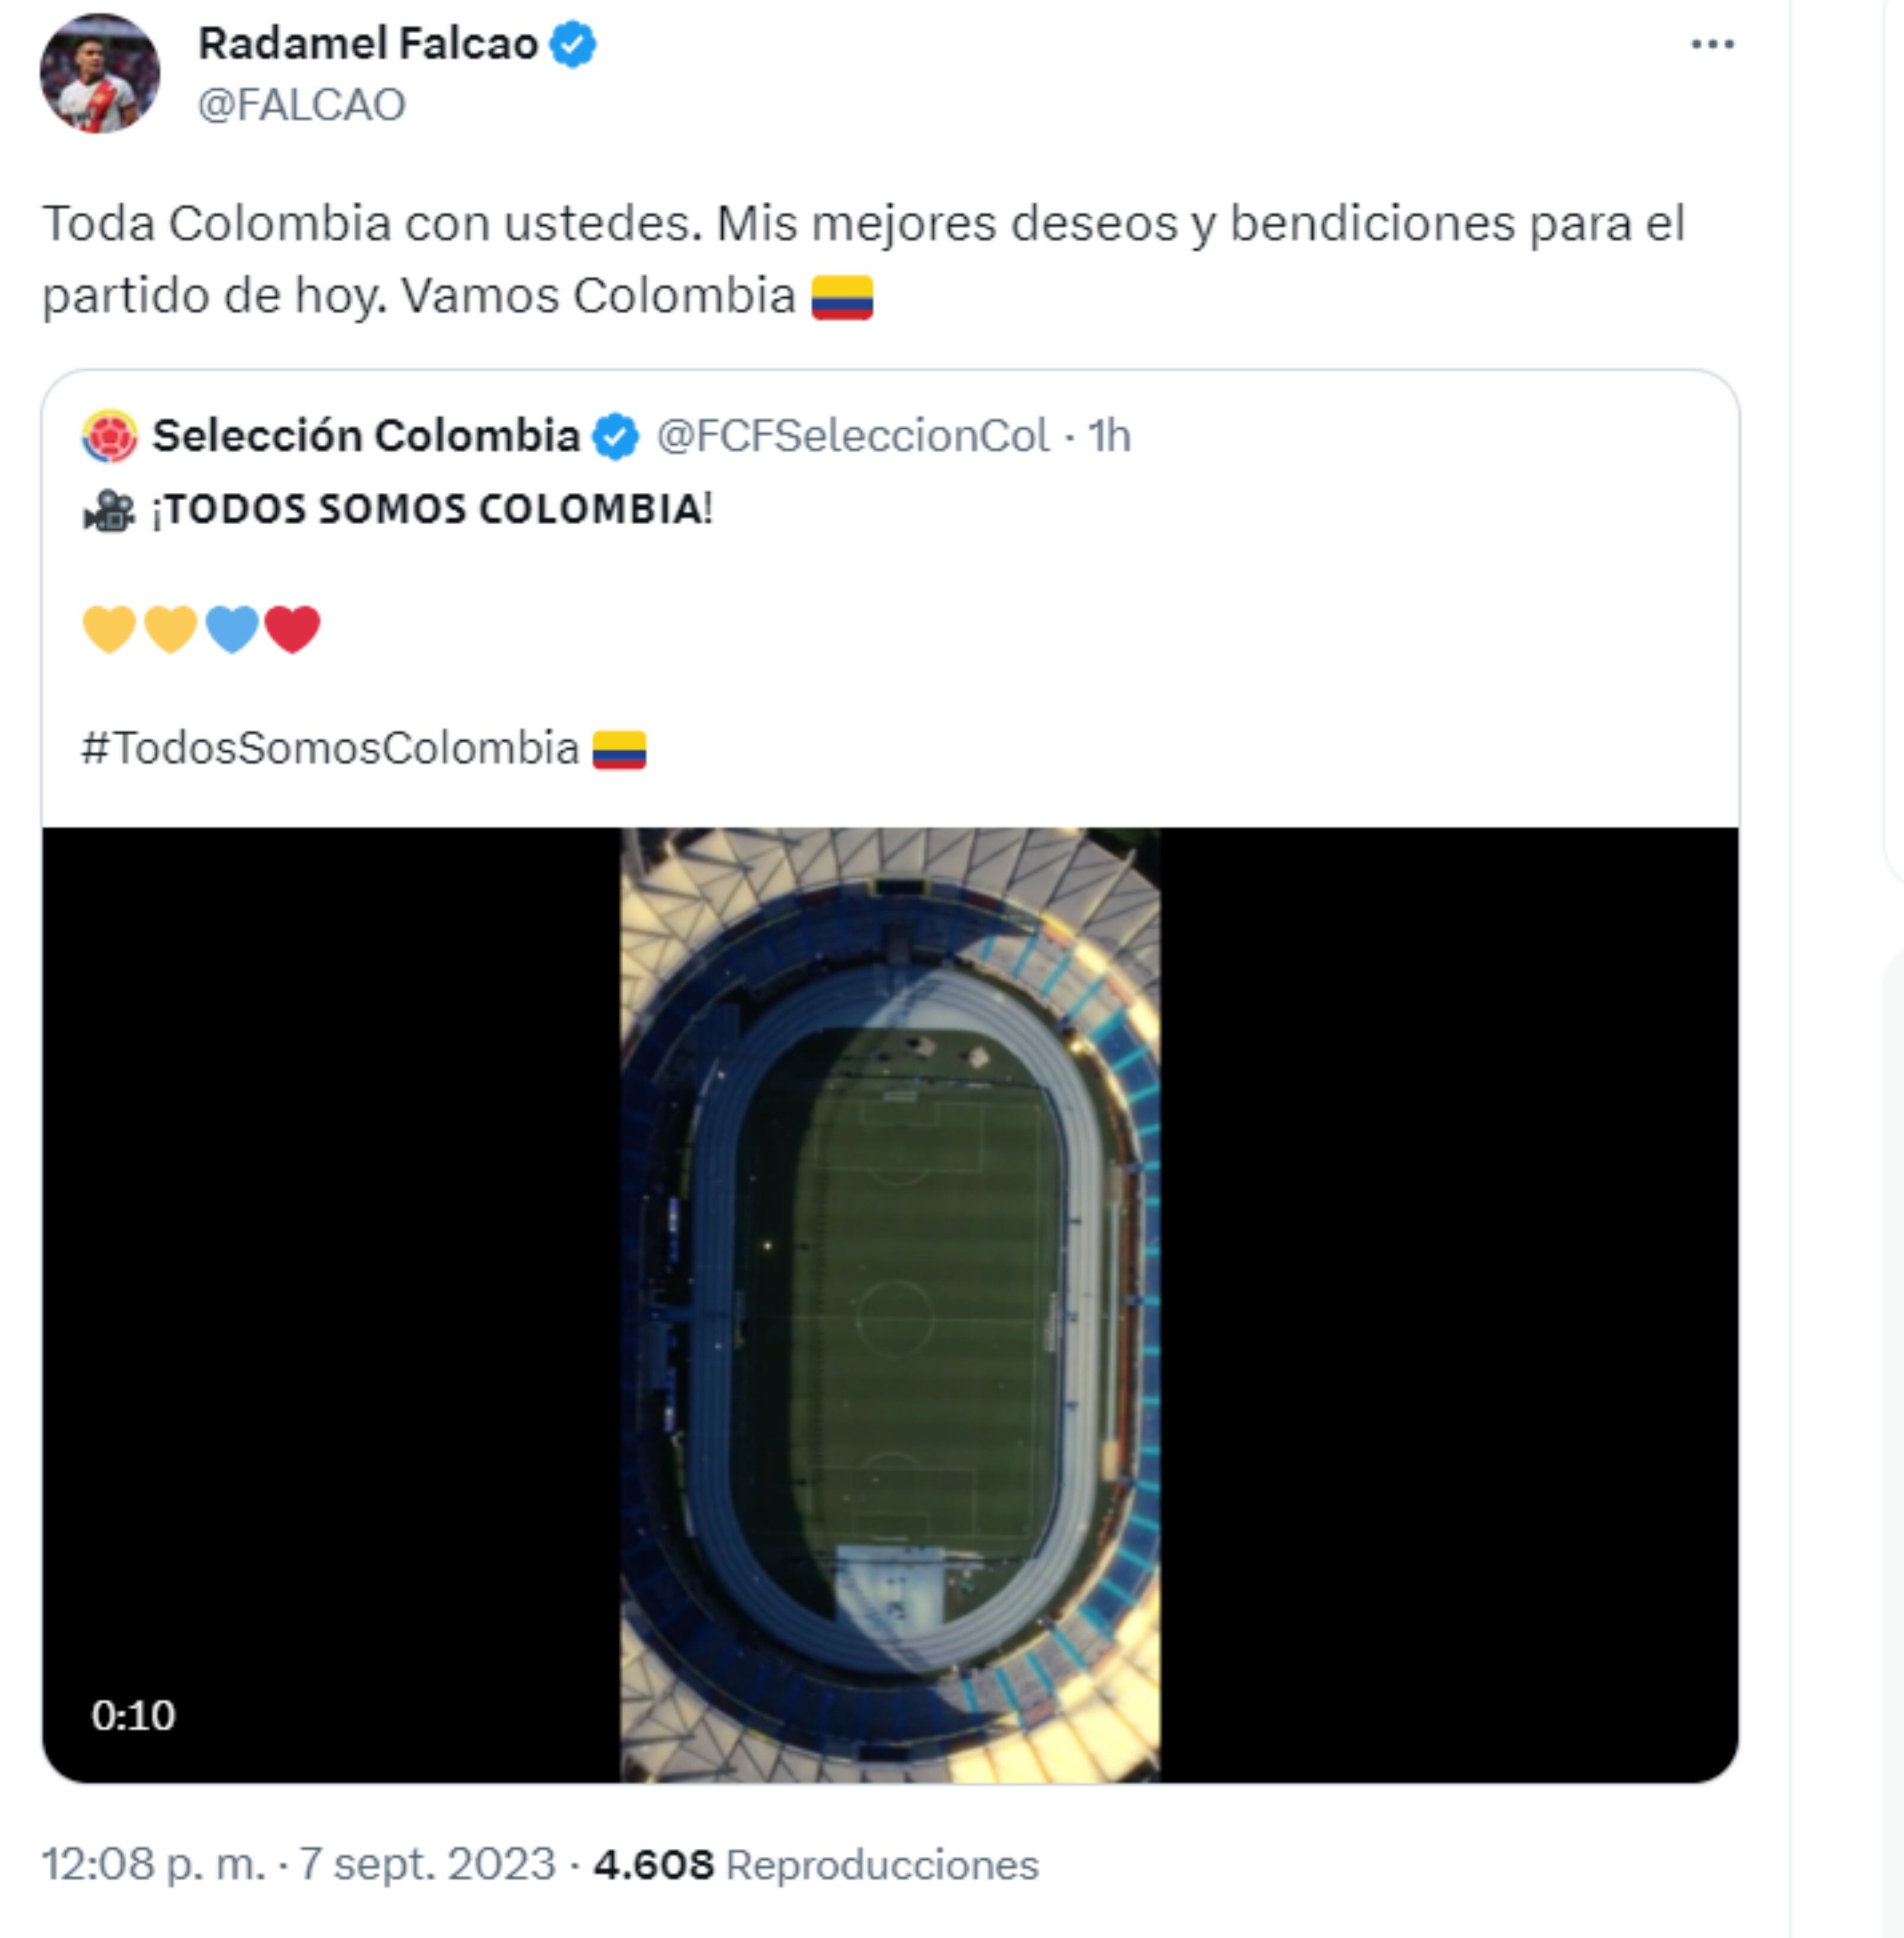
Task: Click the quoted tweet's 1h timestamp
Action: (1109, 436)
